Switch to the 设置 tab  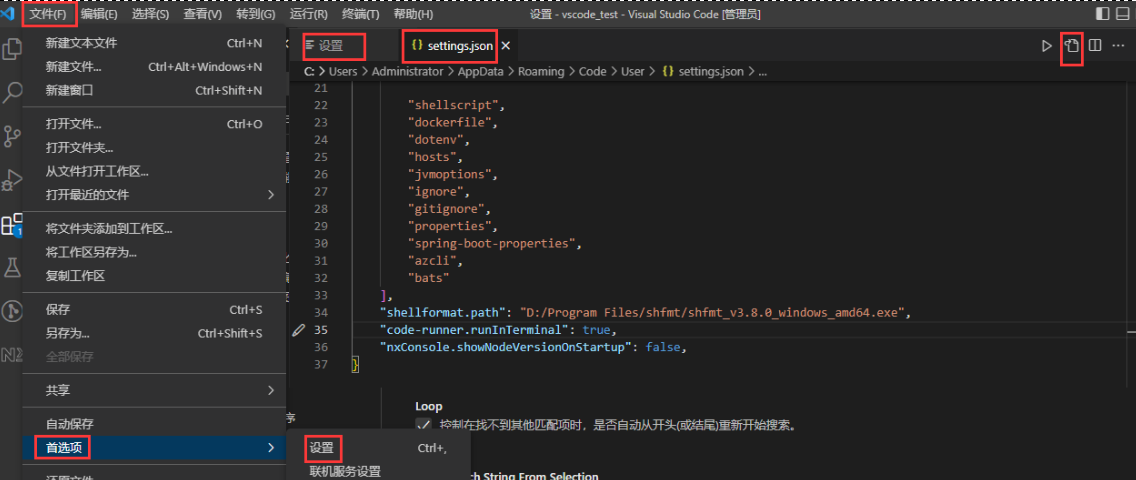tap(333, 46)
